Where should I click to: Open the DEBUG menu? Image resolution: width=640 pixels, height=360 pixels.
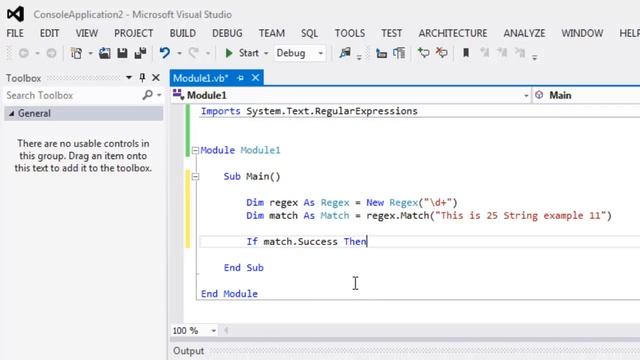227,33
